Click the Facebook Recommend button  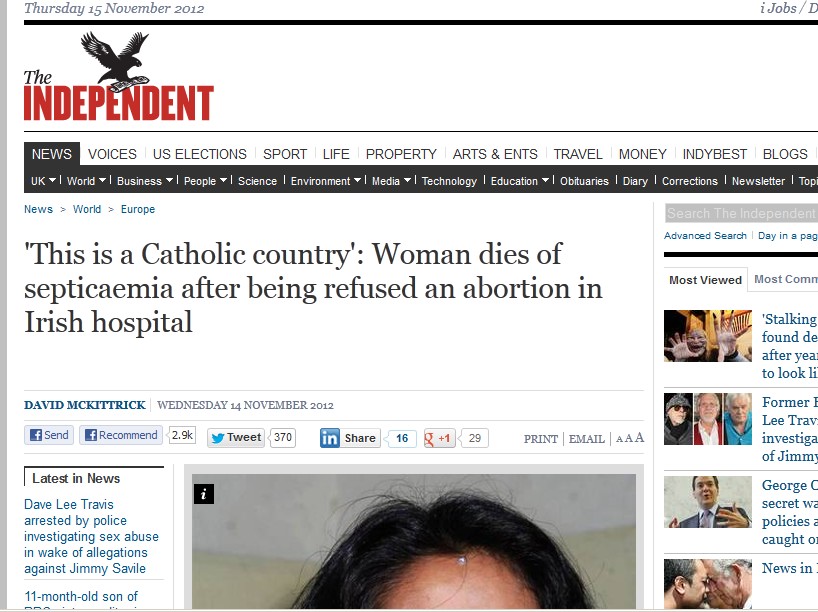[121, 435]
